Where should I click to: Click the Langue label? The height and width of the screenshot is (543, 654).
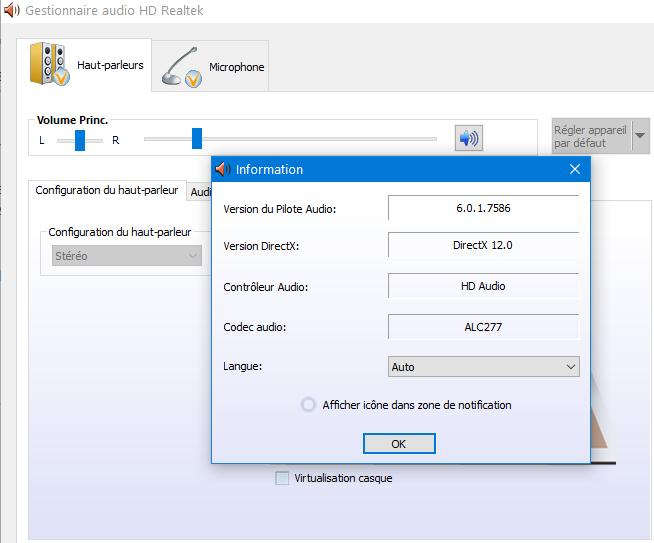[x=242, y=366]
